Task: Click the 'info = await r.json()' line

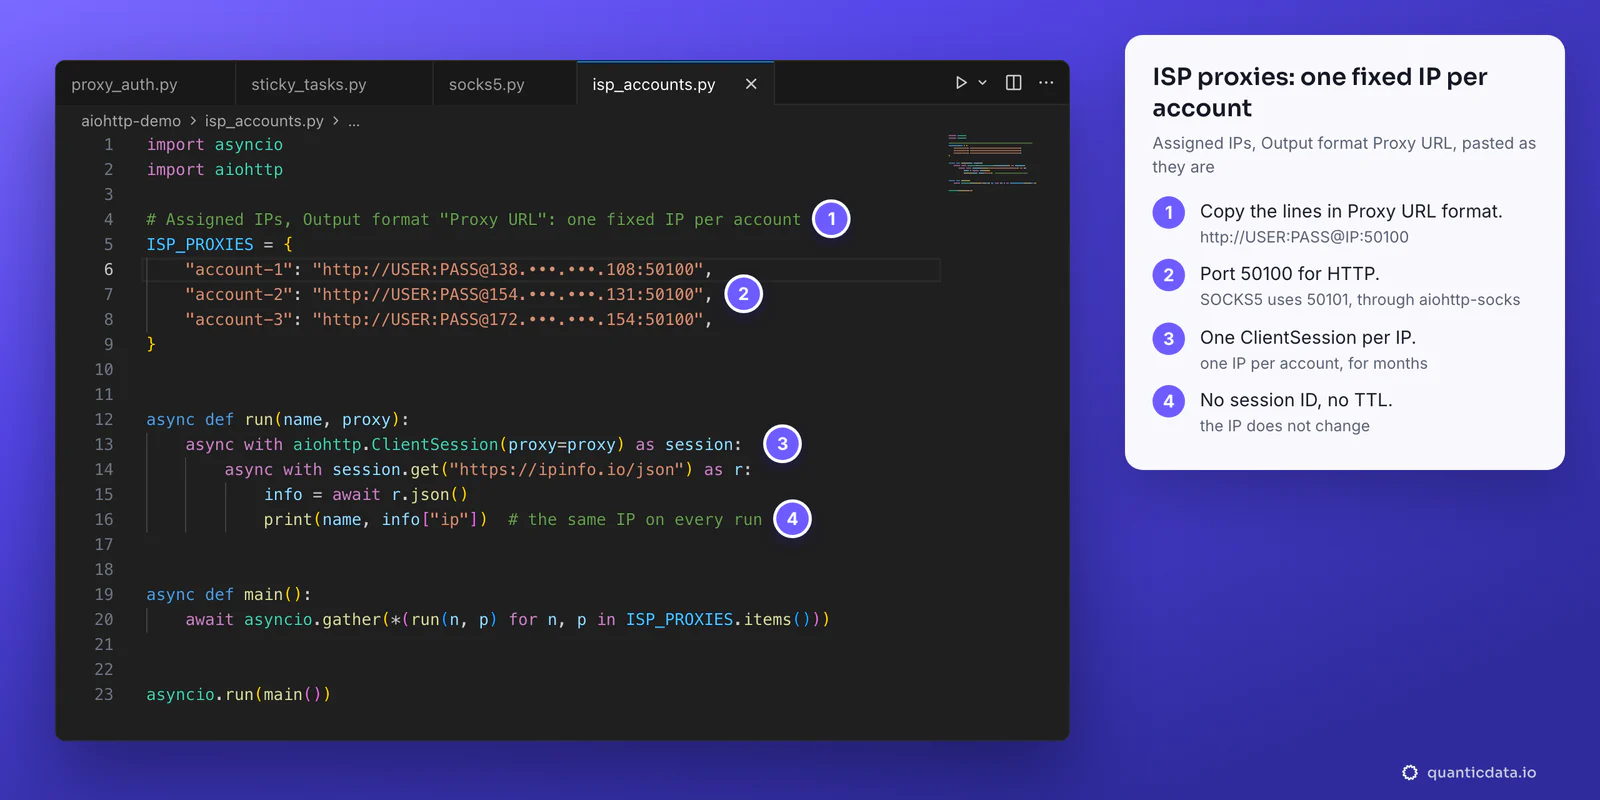Action: pyautogui.click(x=366, y=495)
